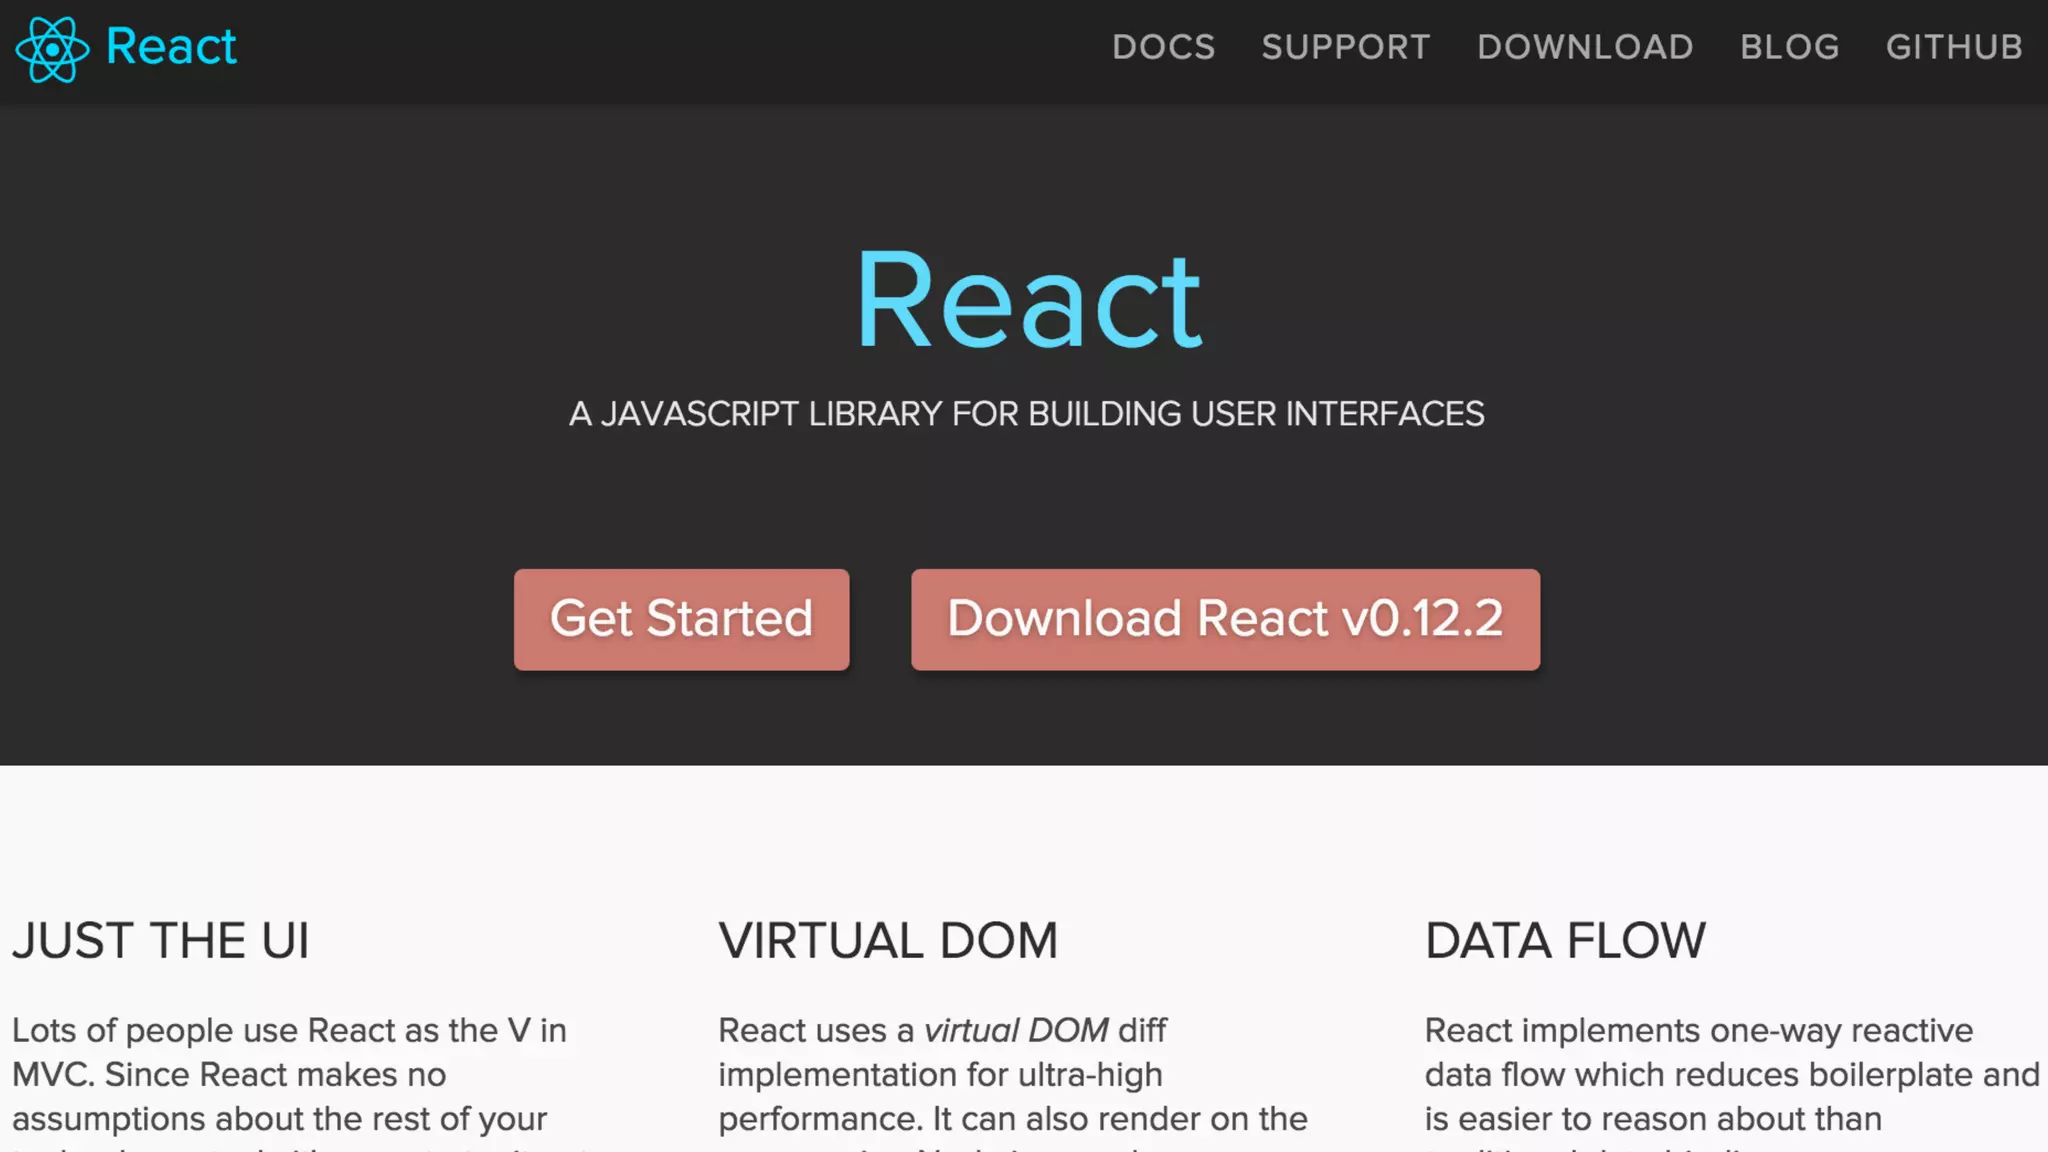Visit the GitHub navigation link

(x=1954, y=47)
